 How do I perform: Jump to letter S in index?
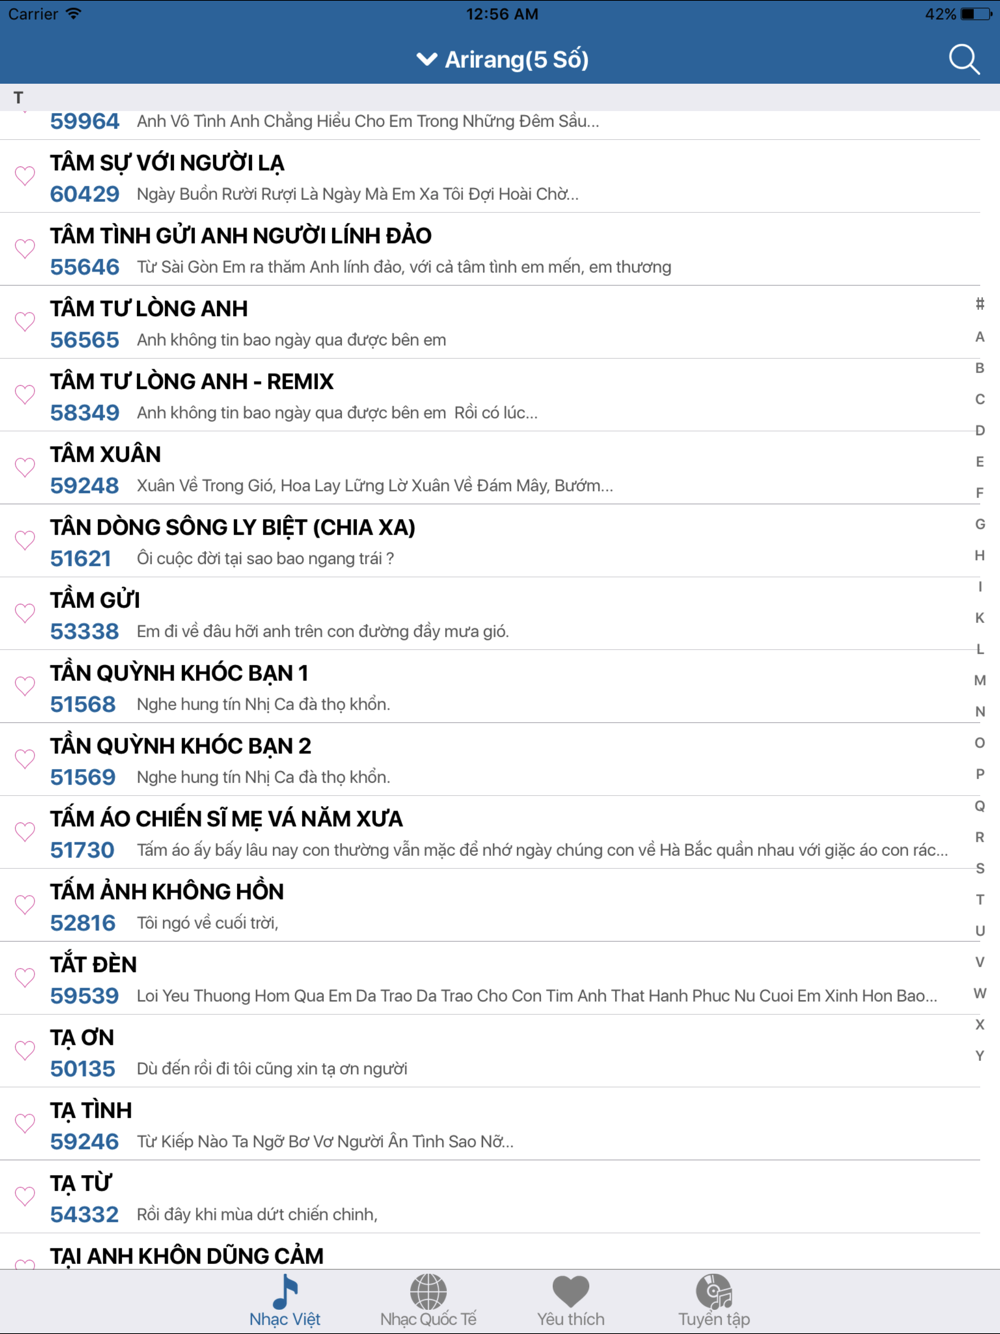980,868
